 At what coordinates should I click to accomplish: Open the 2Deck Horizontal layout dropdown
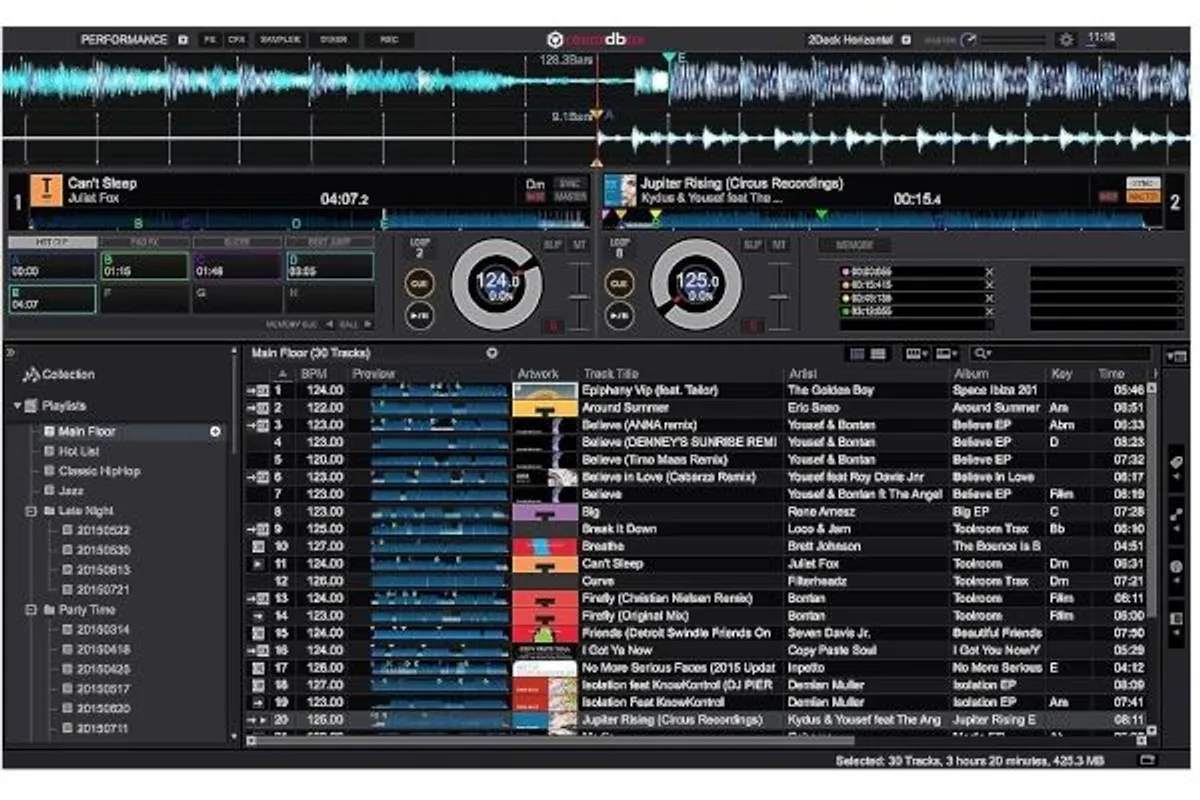[x=905, y=37]
